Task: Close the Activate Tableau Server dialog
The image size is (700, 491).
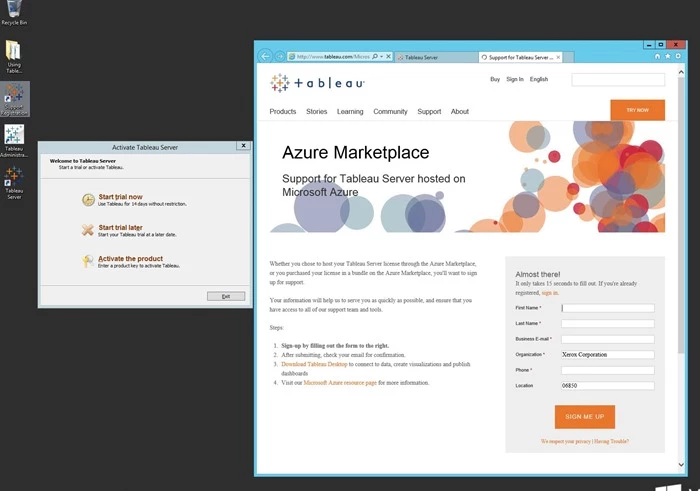Action: point(243,146)
